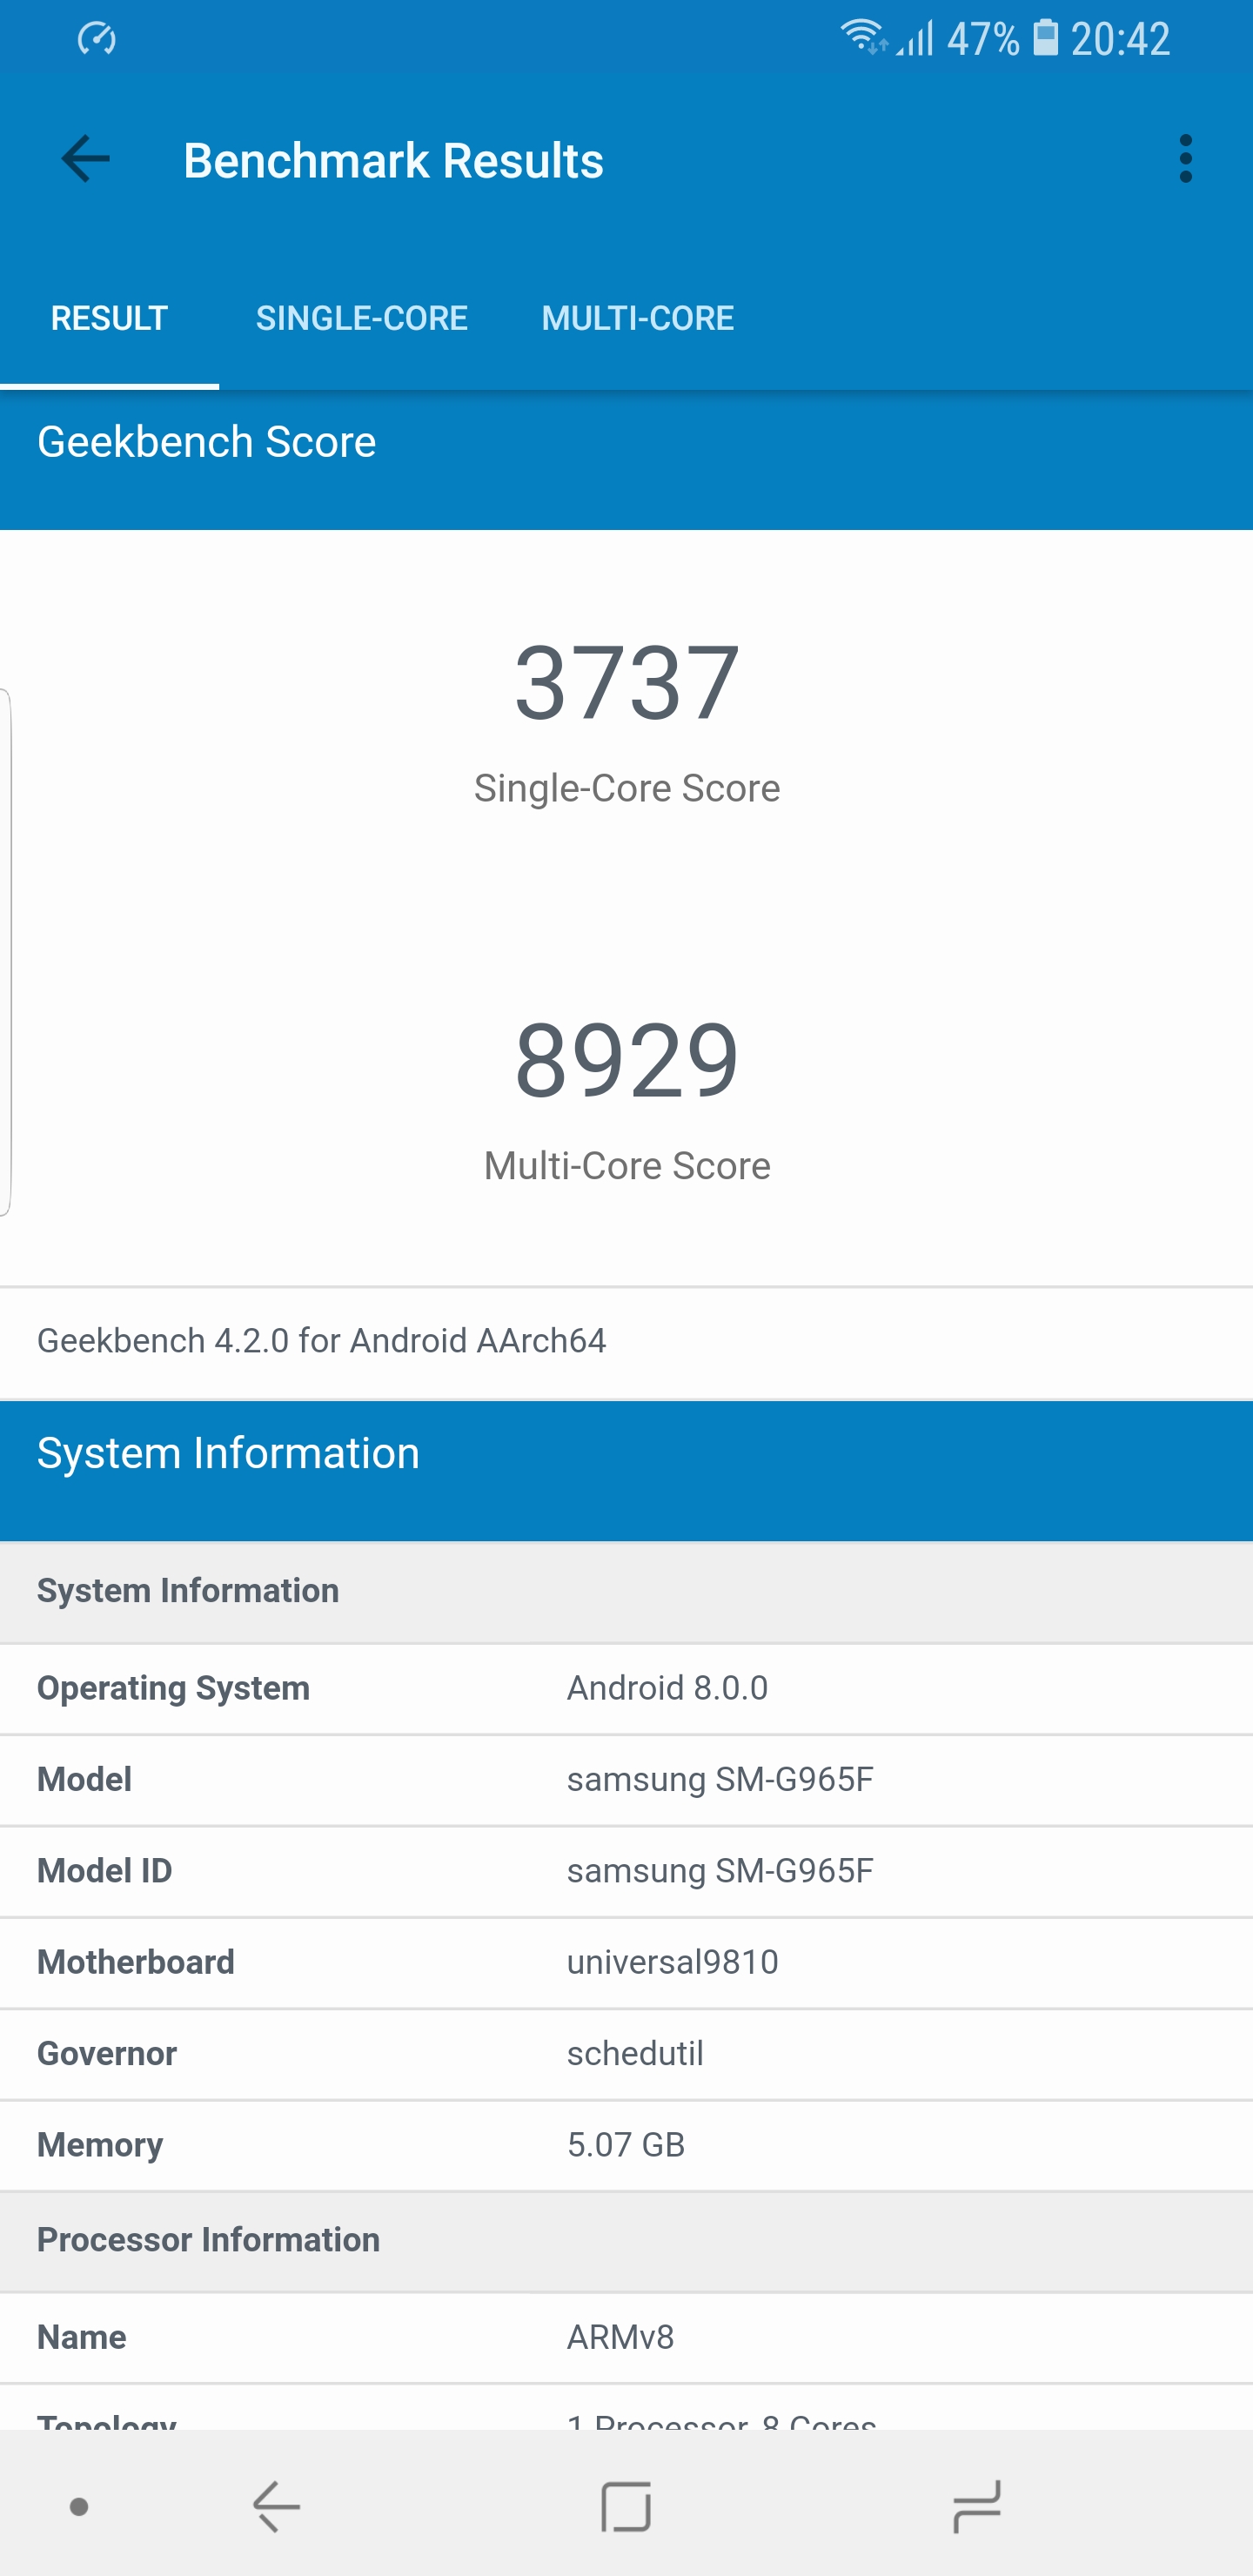
Task: Open recent apps from navigation bar
Action: (975, 2506)
